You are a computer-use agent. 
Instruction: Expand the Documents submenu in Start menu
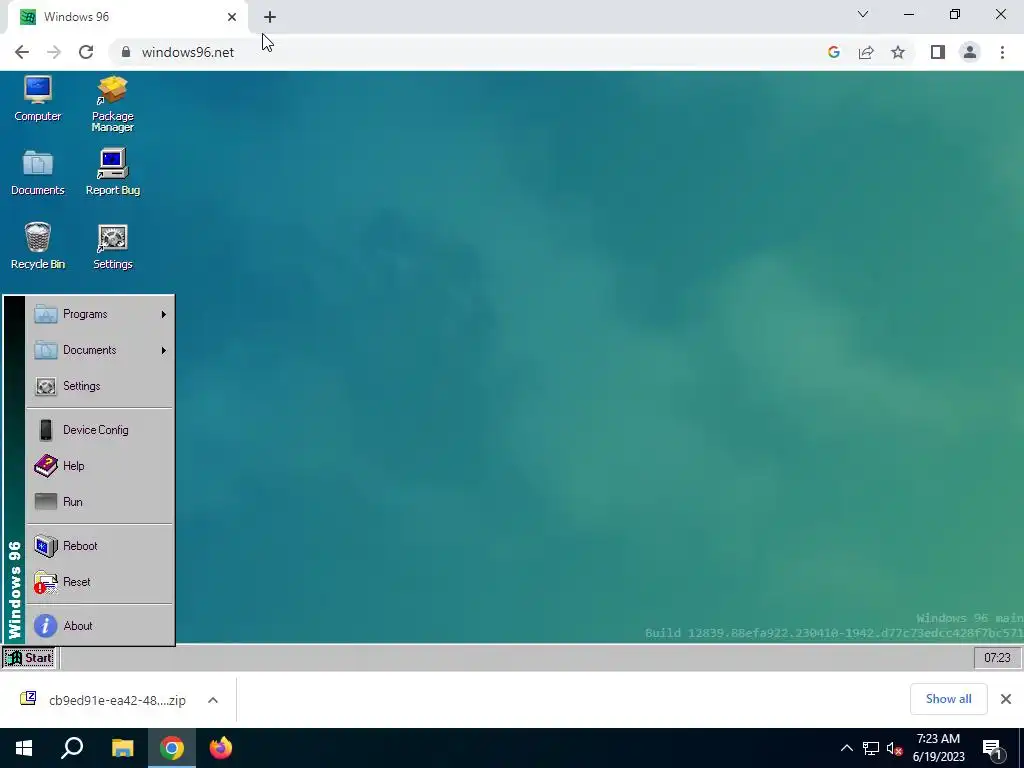click(100, 350)
